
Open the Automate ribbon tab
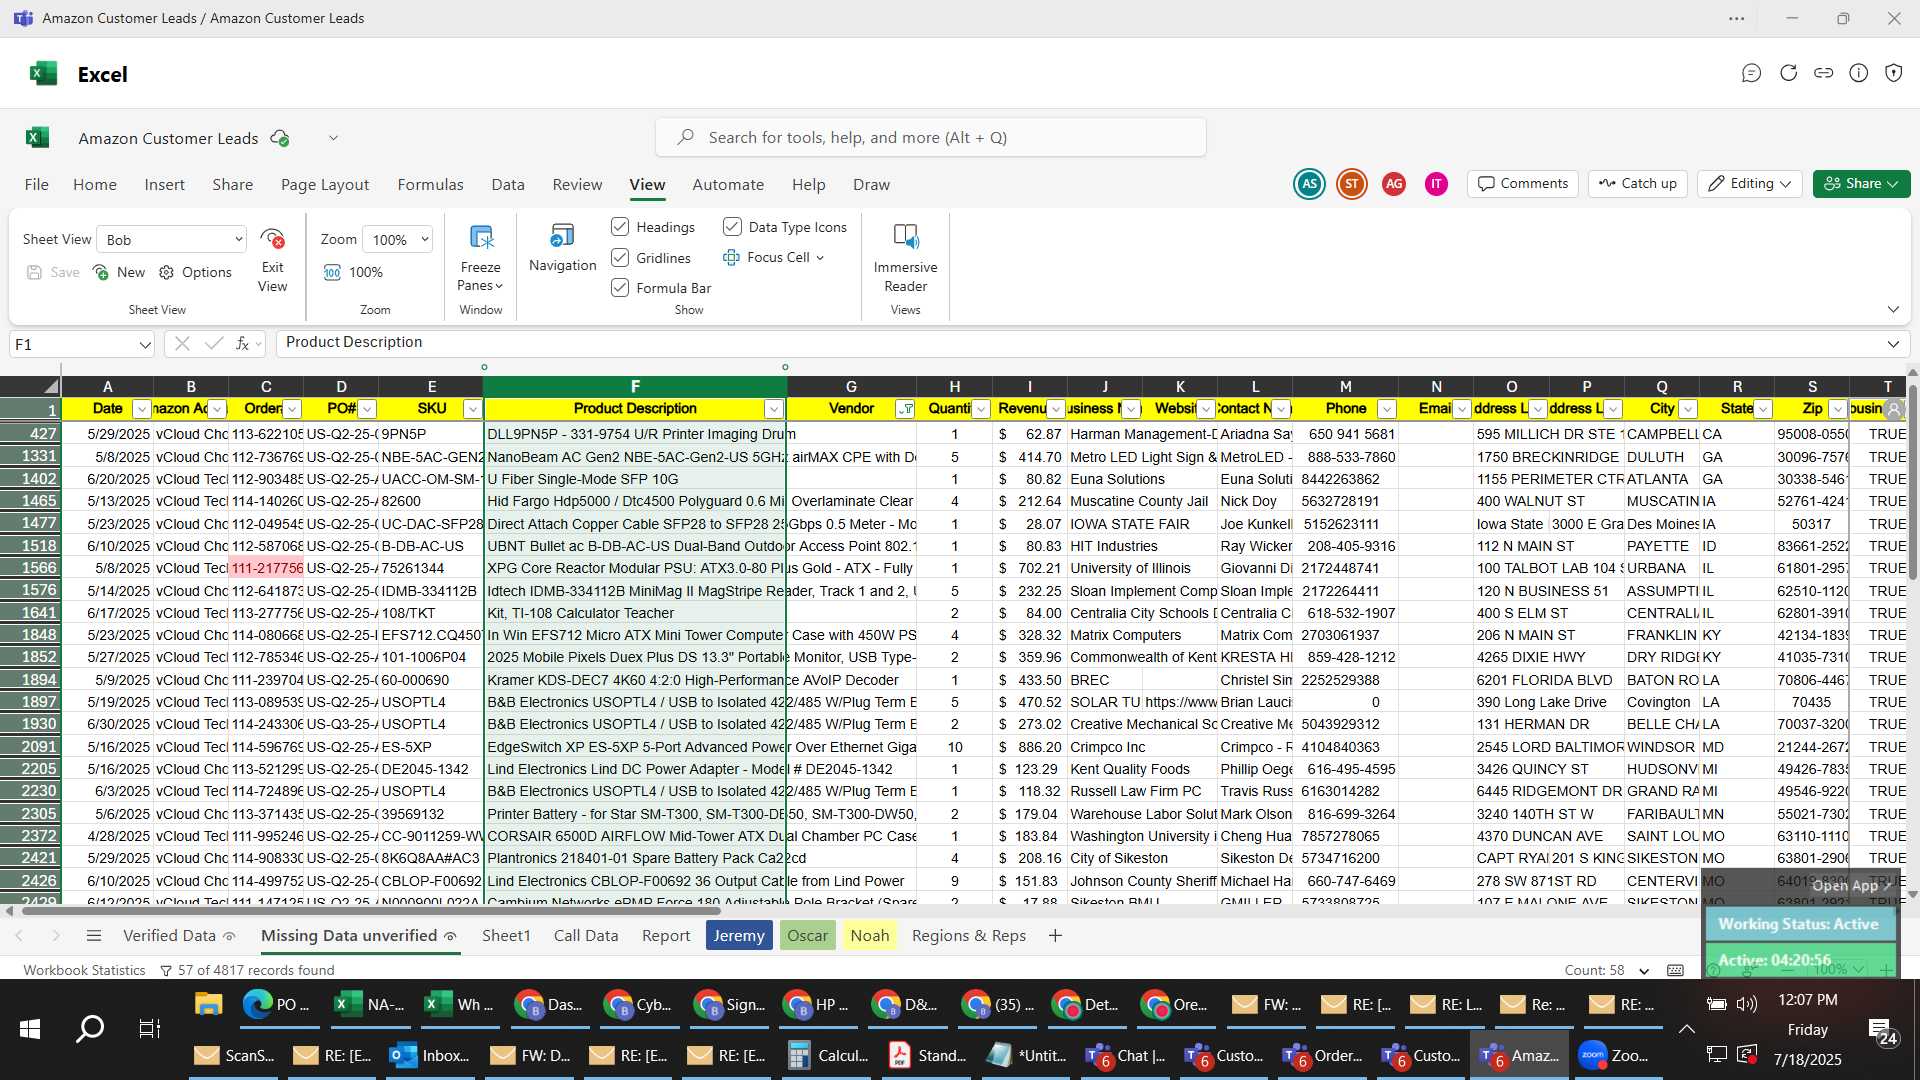click(728, 185)
